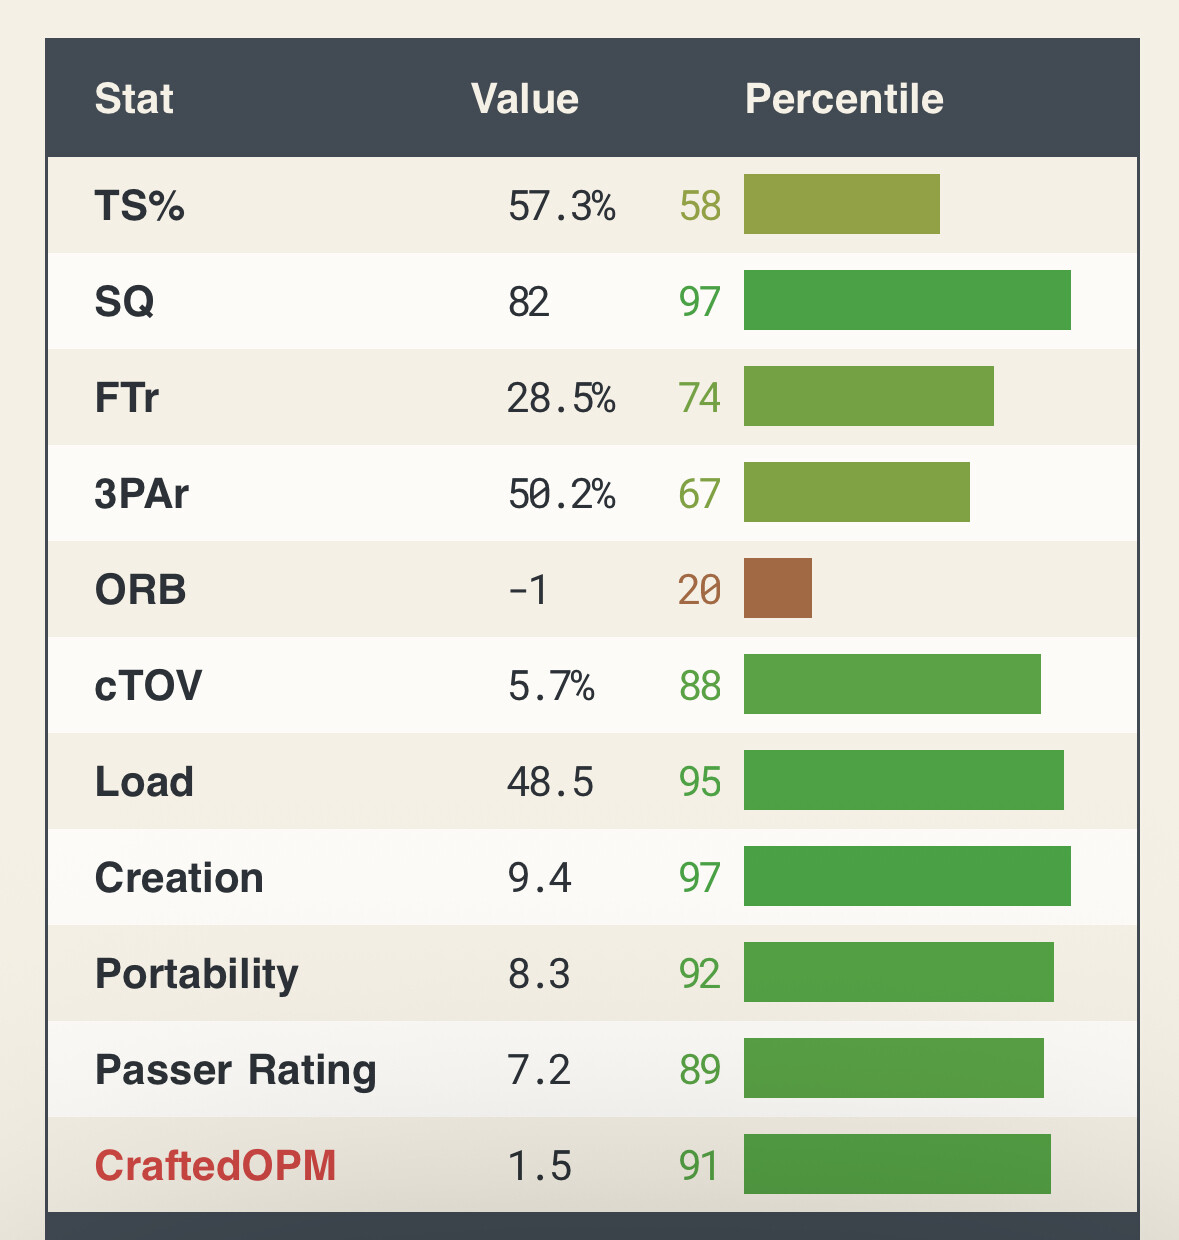Click the TS% percentile bar
Viewport: 1179px width, 1240px height.
[x=842, y=204]
